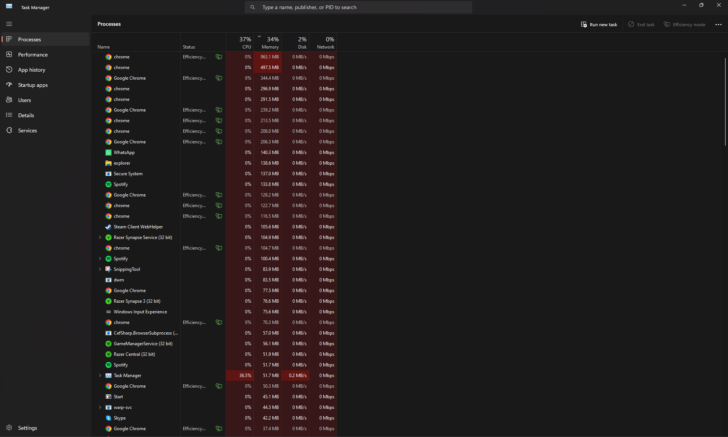728x437 pixels.
Task: Sort processes by CPU column header
Action: tap(246, 43)
